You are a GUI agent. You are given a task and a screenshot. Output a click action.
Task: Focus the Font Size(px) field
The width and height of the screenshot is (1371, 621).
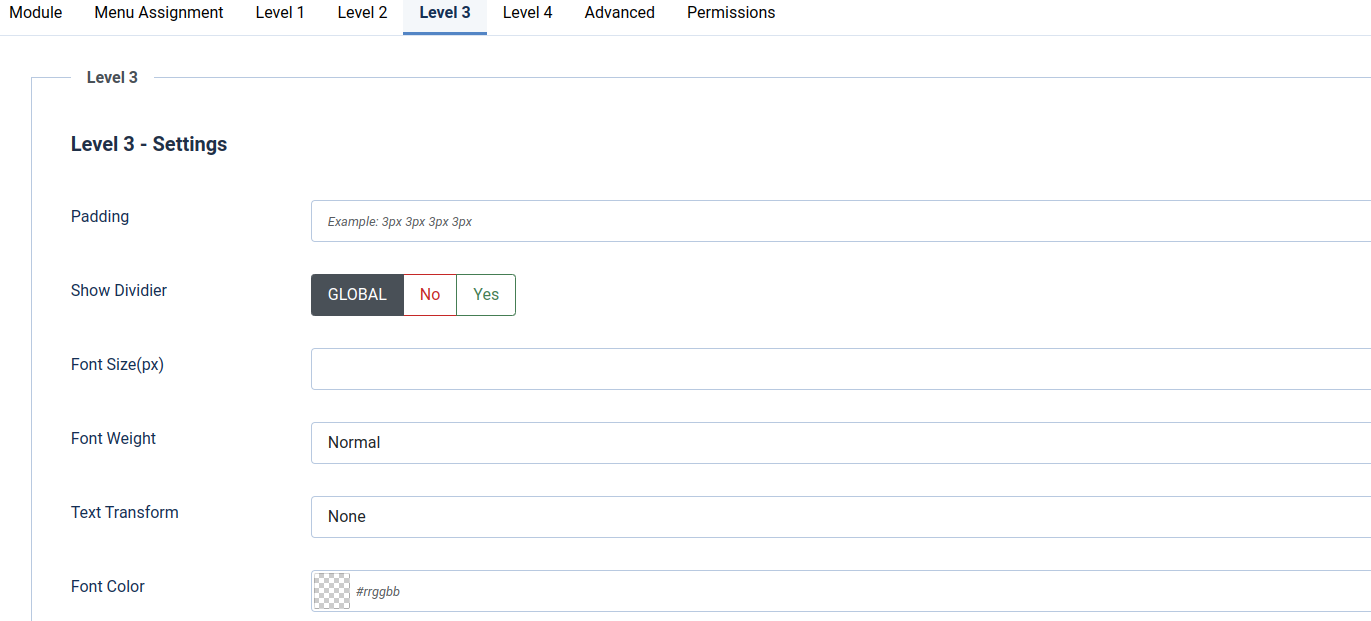pos(841,369)
